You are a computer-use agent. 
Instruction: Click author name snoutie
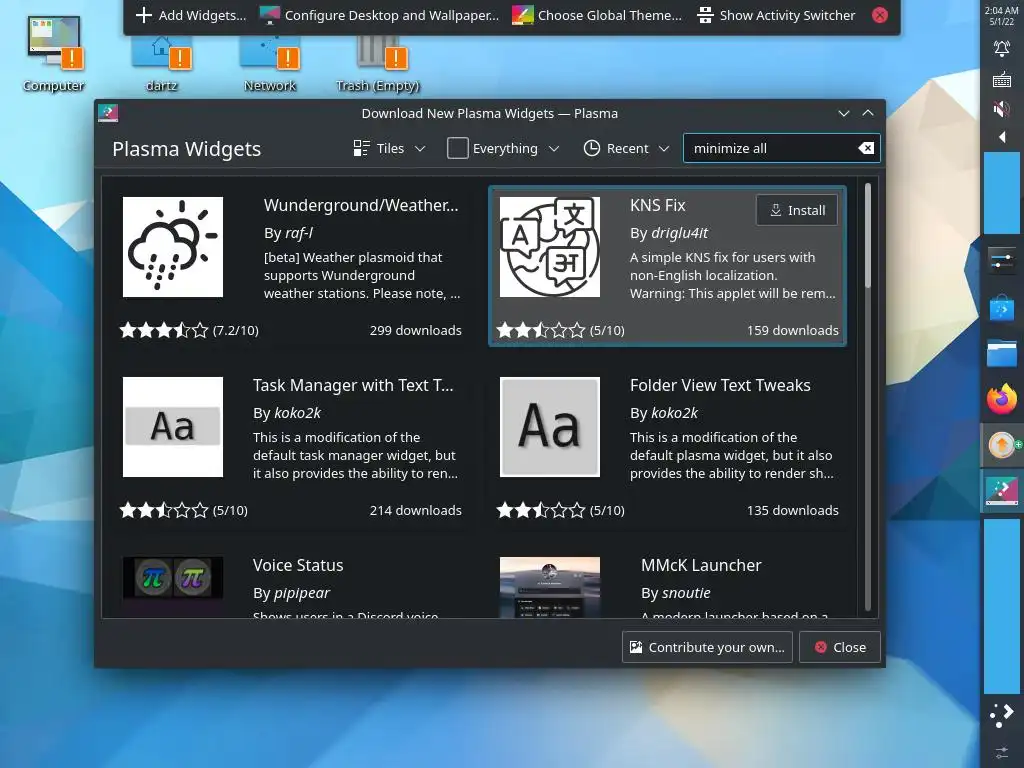coord(686,593)
